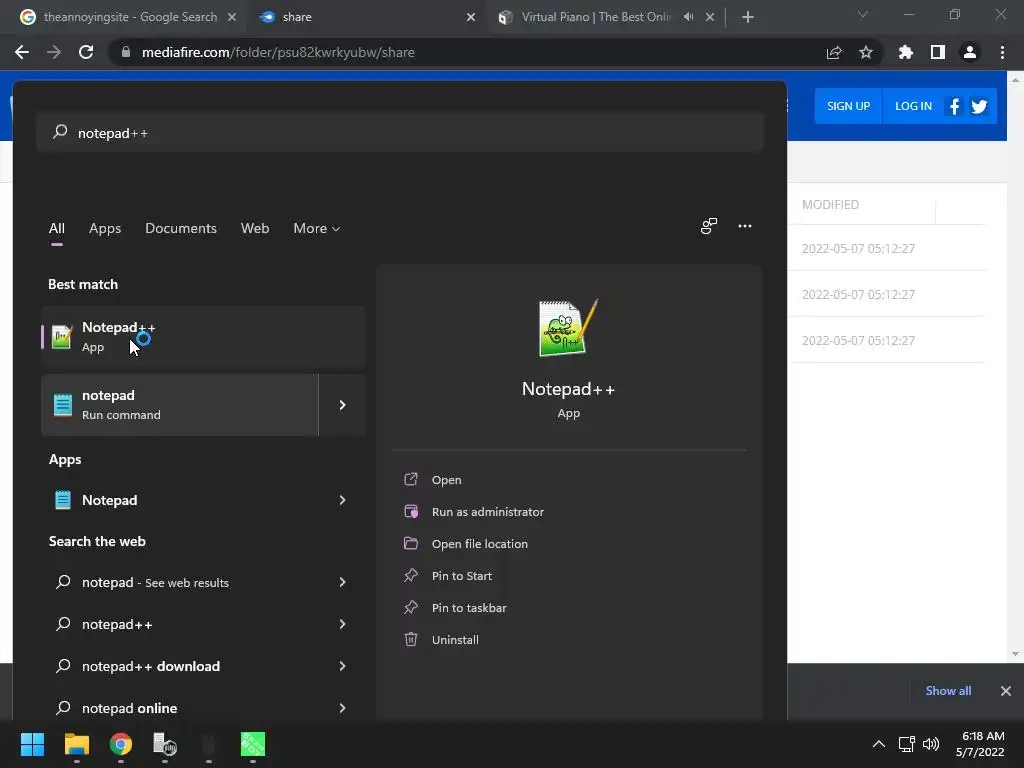Open the Notepad++ best match result
This screenshot has height=768, width=1024.
[x=202, y=337]
